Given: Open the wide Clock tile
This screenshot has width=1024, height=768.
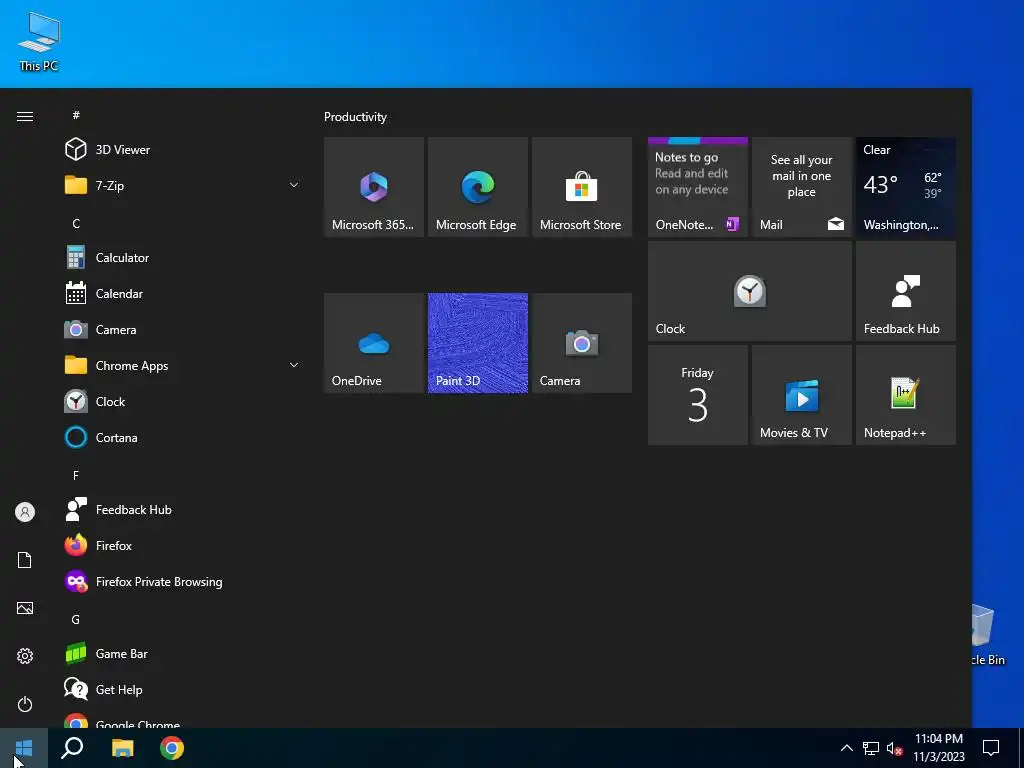Looking at the screenshot, I should click(x=750, y=291).
